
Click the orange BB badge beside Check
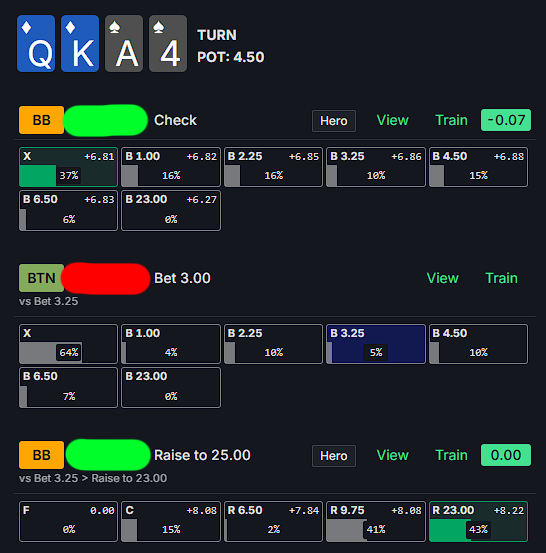click(x=42, y=120)
